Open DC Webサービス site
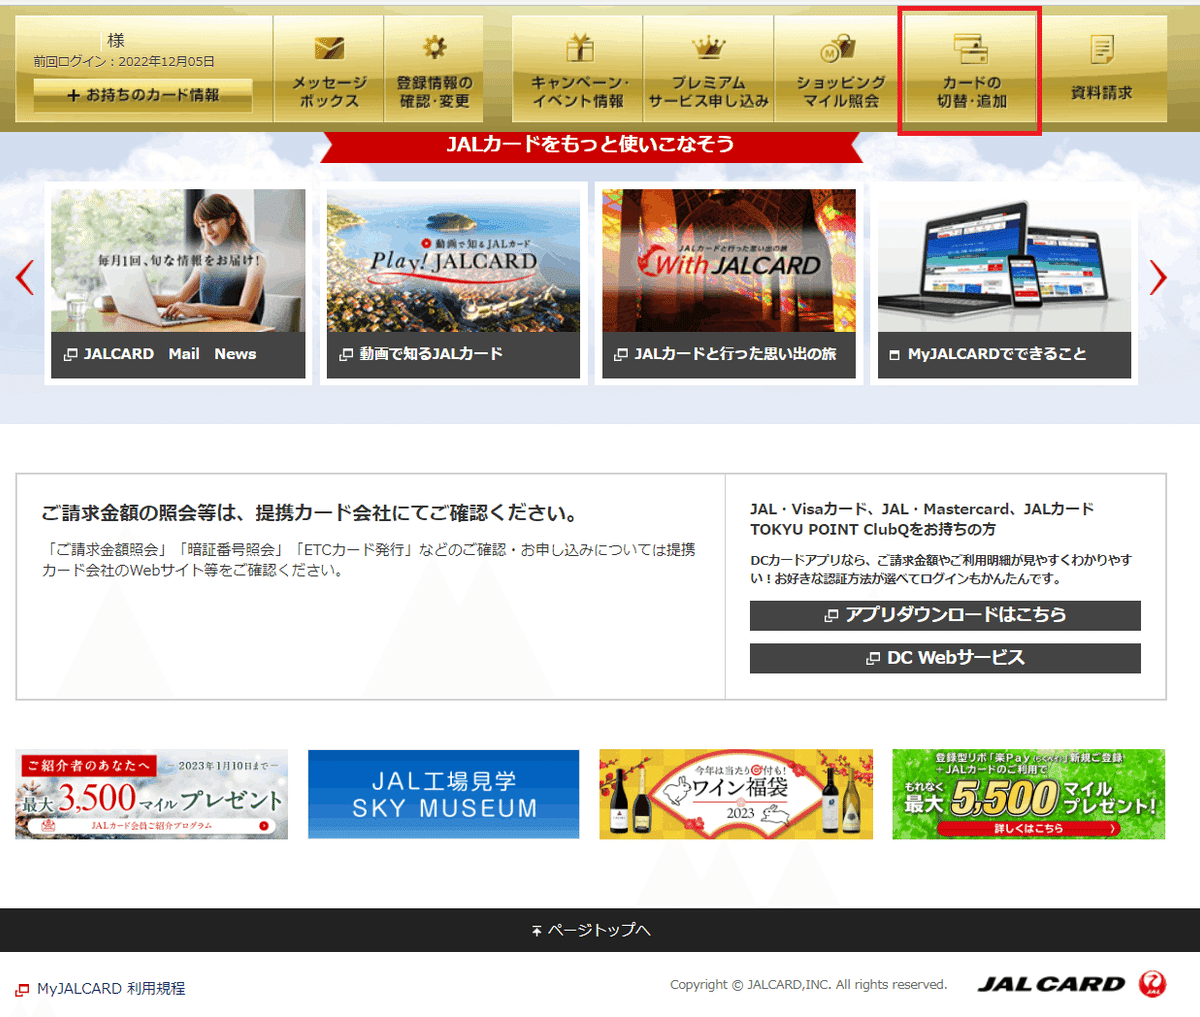 (x=945, y=658)
